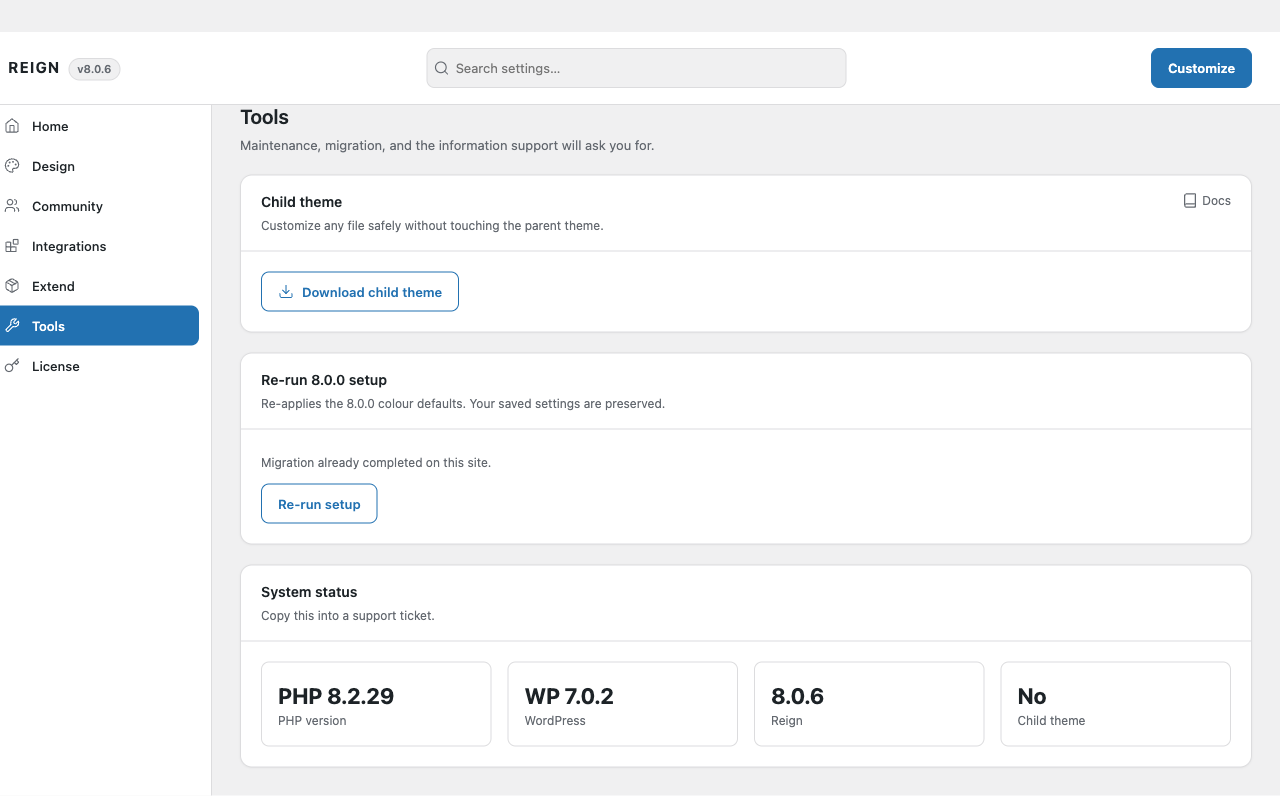Click the Re-run setup button
The width and height of the screenshot is (1280, 800).
pos(319,504)
